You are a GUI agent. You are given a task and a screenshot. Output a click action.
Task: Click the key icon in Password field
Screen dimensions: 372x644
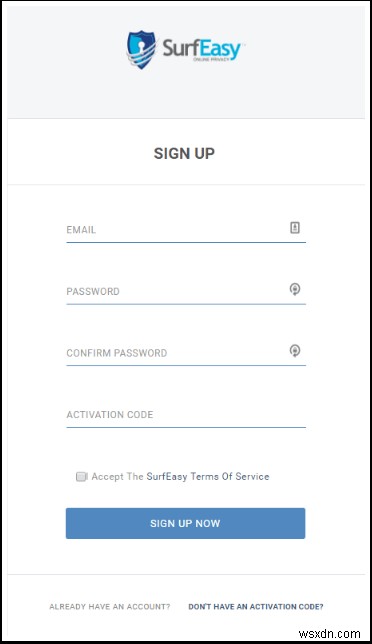295,289
